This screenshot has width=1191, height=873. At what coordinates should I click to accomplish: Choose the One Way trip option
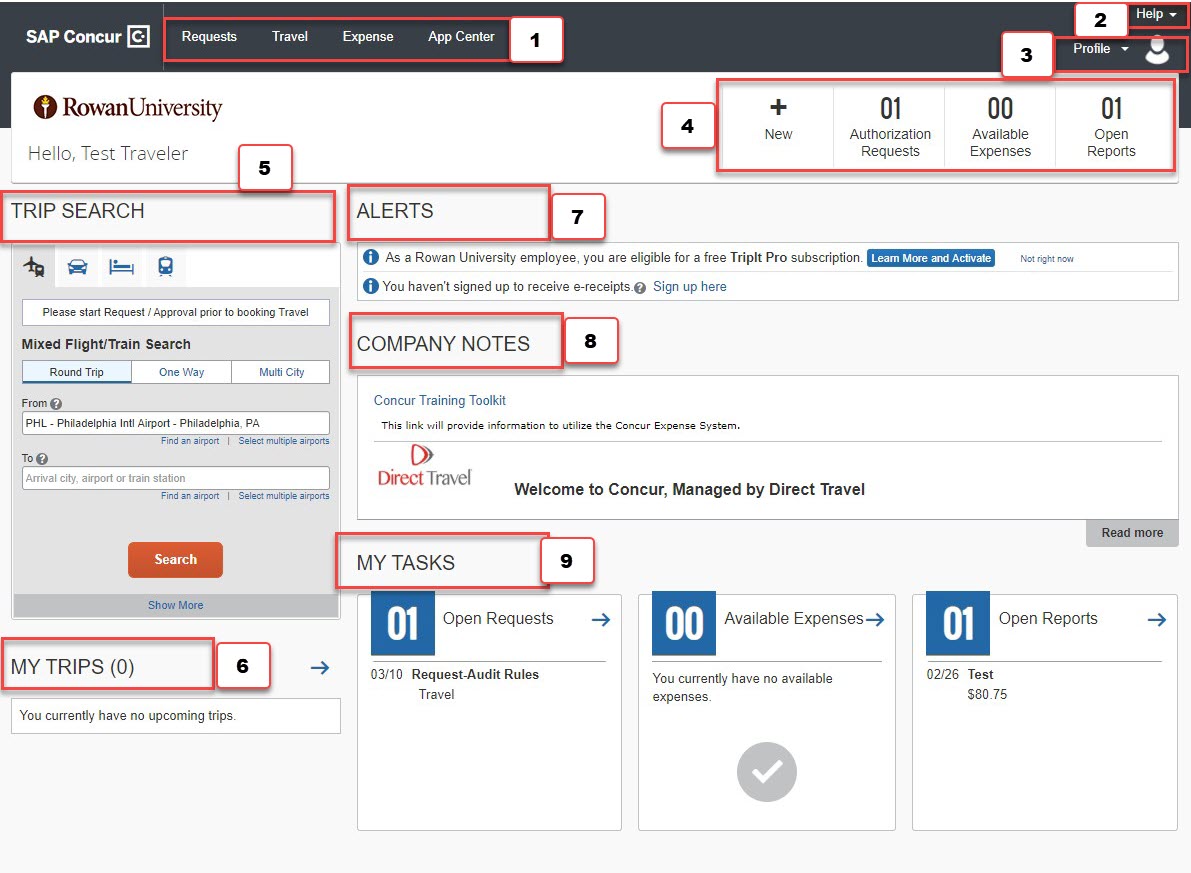pos(181,372)
